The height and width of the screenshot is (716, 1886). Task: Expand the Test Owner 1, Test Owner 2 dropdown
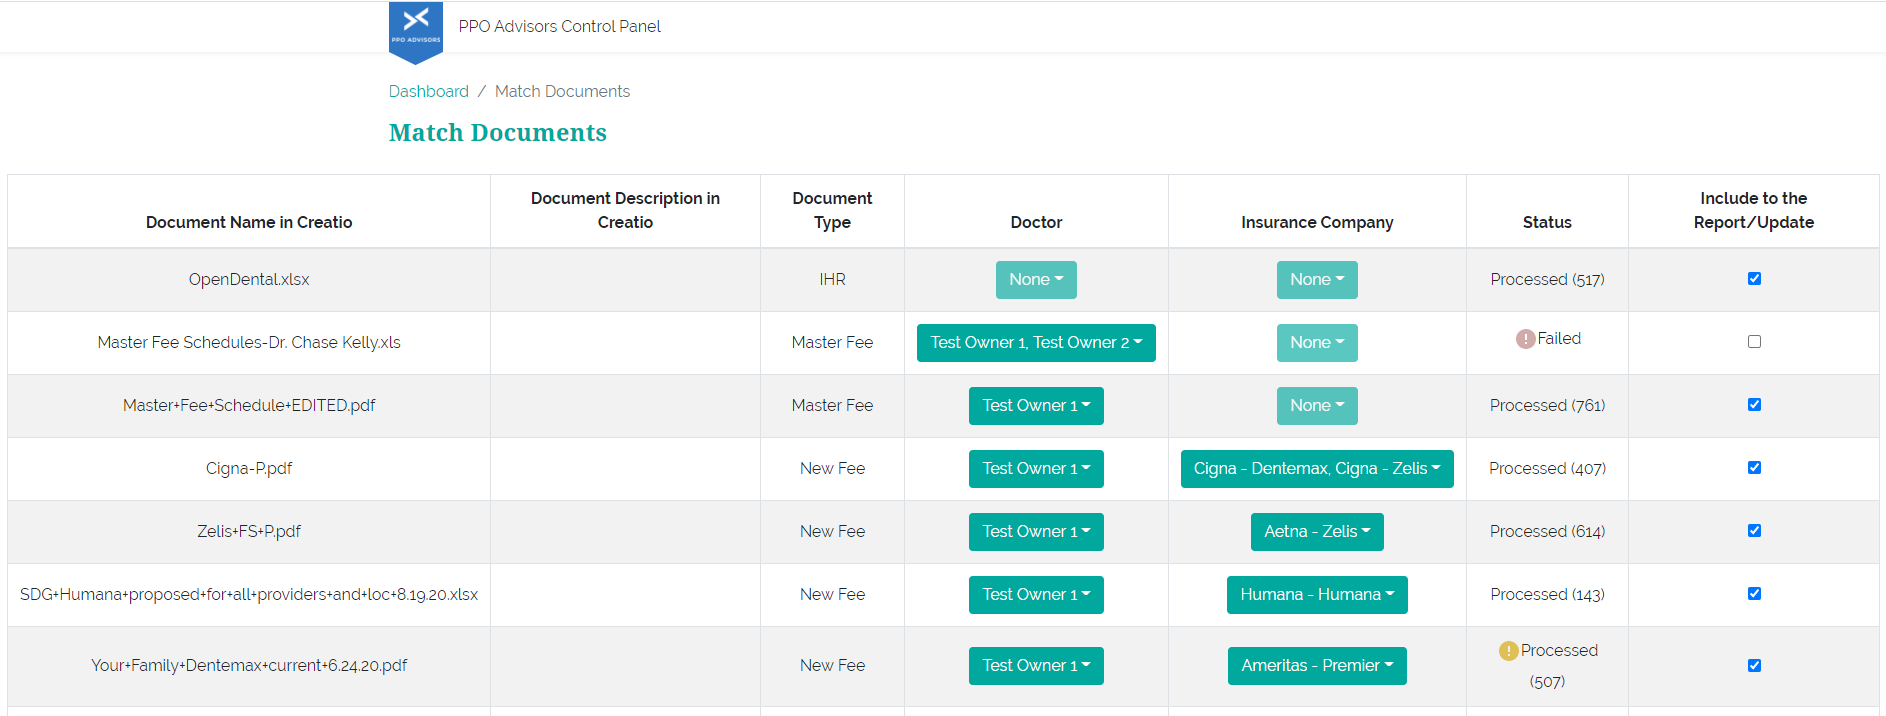1036,343
